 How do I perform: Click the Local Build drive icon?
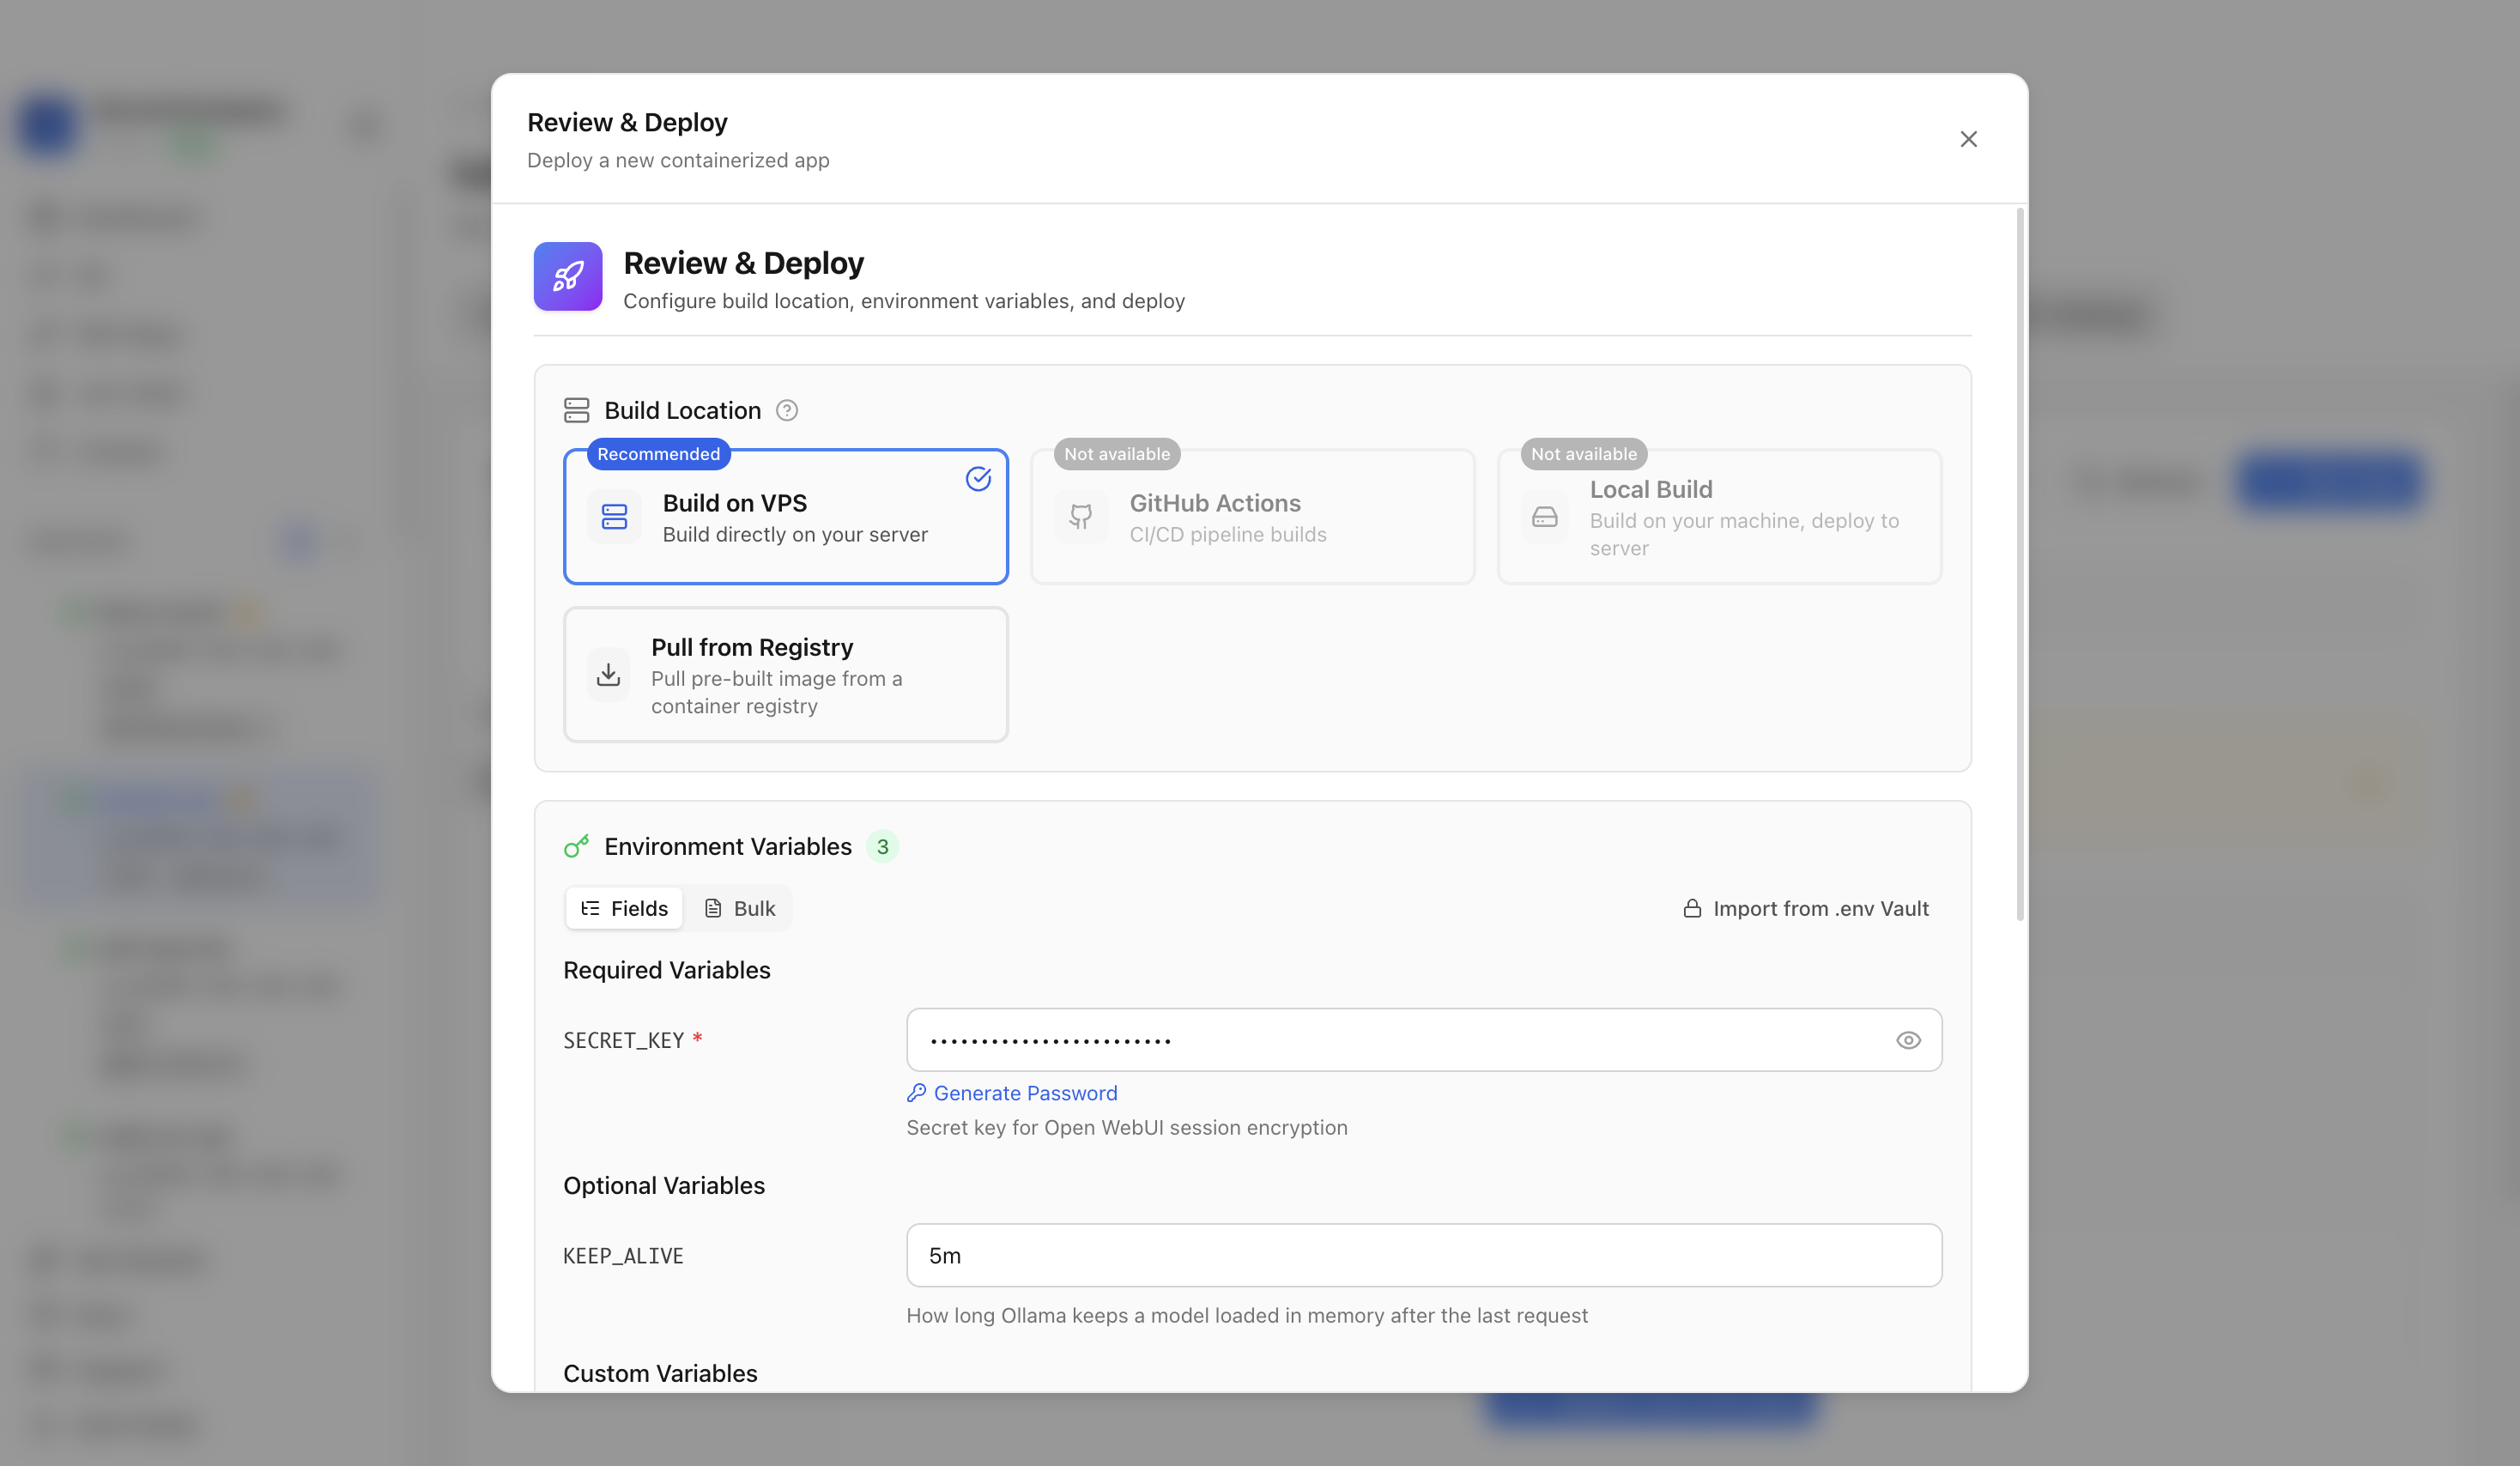(x=1544, y=517)
